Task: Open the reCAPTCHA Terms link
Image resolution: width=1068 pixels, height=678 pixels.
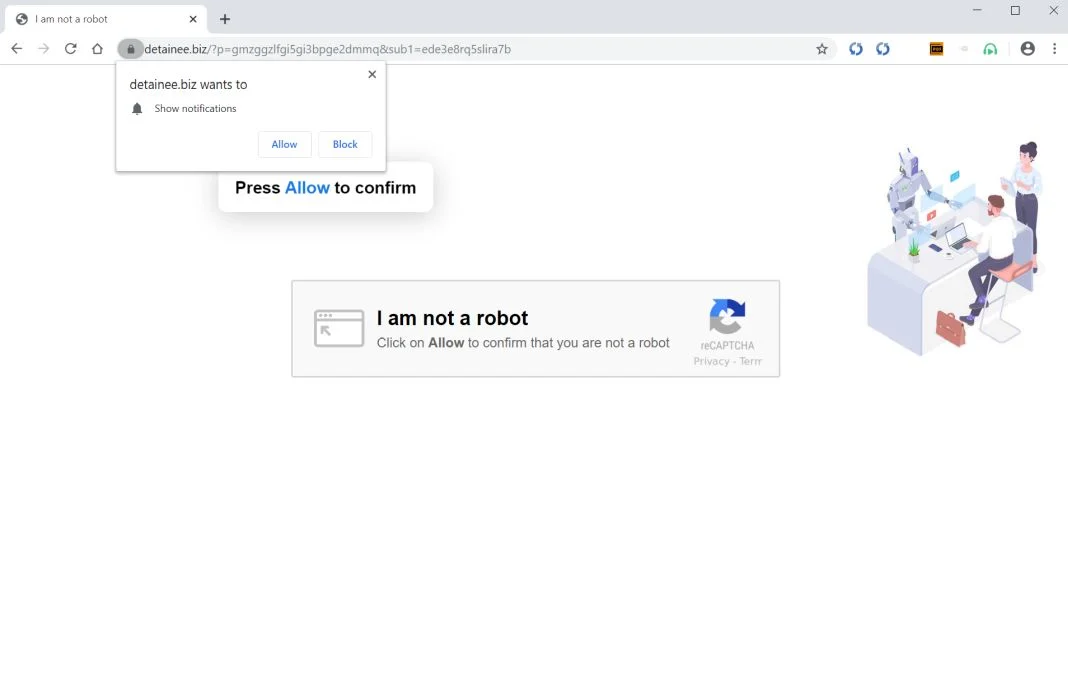Action: [x=751, y=361]
